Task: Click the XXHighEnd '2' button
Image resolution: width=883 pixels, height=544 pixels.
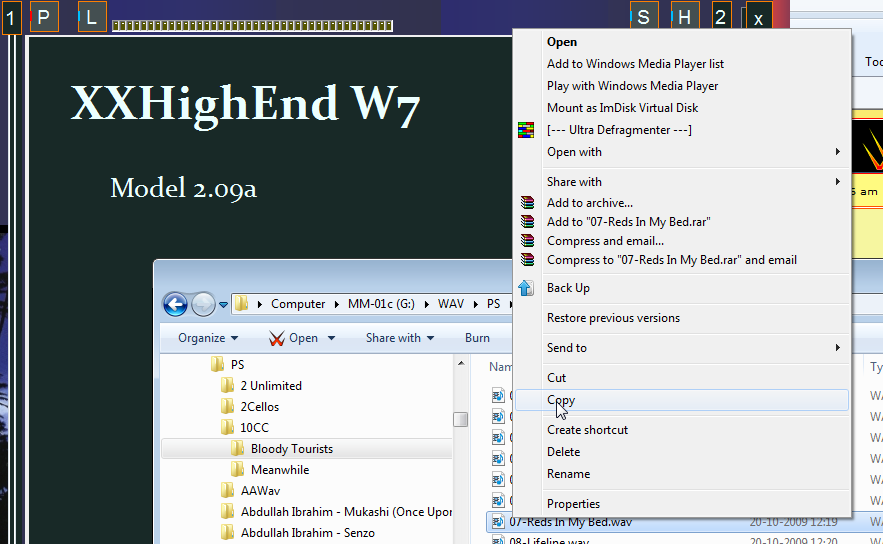Action: (x=720, y=16)
